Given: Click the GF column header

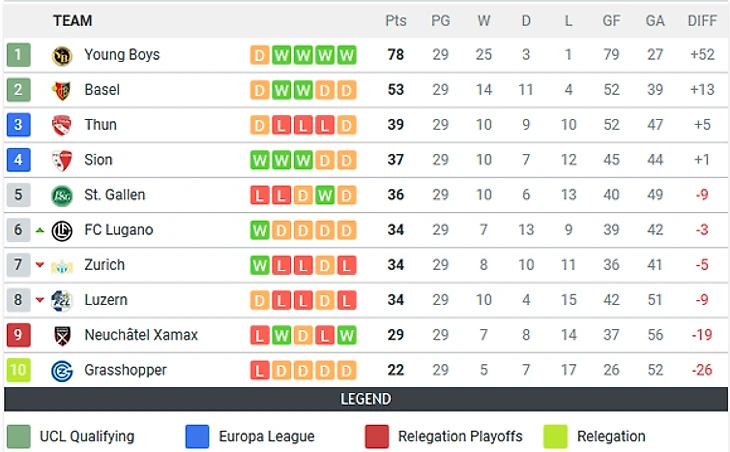Looking at the screenshot, I should point(611,20).
